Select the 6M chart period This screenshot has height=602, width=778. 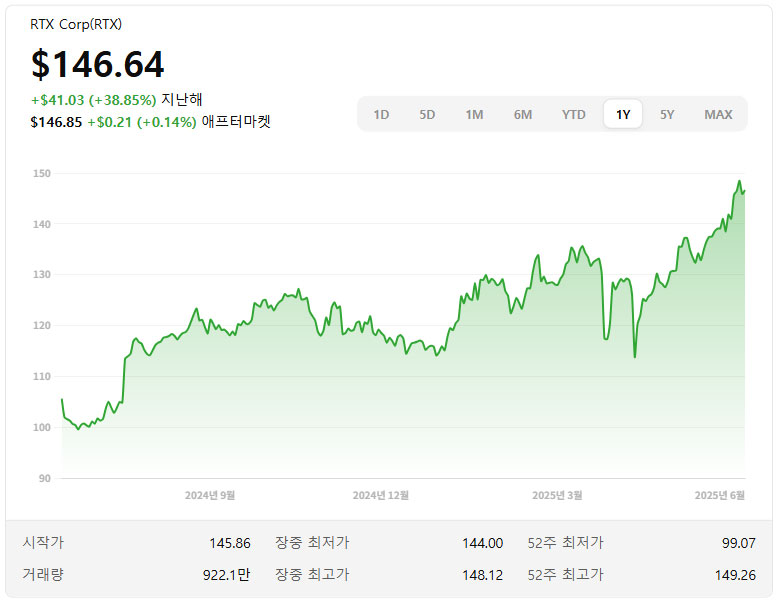(x=523, y=115)
